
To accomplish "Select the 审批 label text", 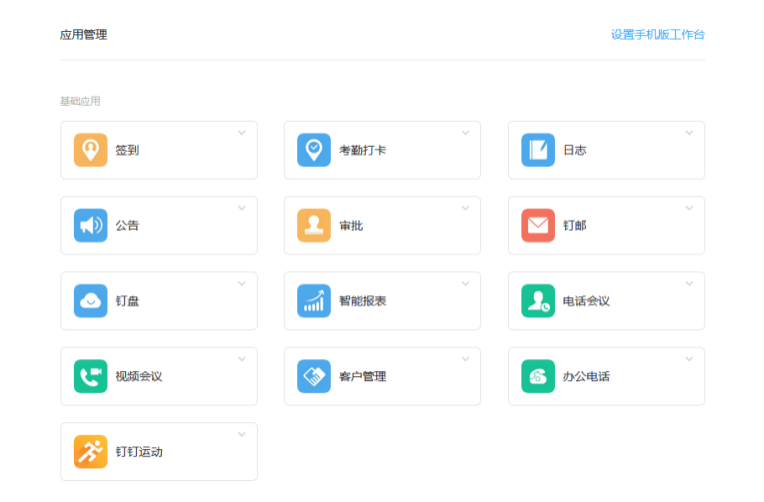I will tap(351, 226).
